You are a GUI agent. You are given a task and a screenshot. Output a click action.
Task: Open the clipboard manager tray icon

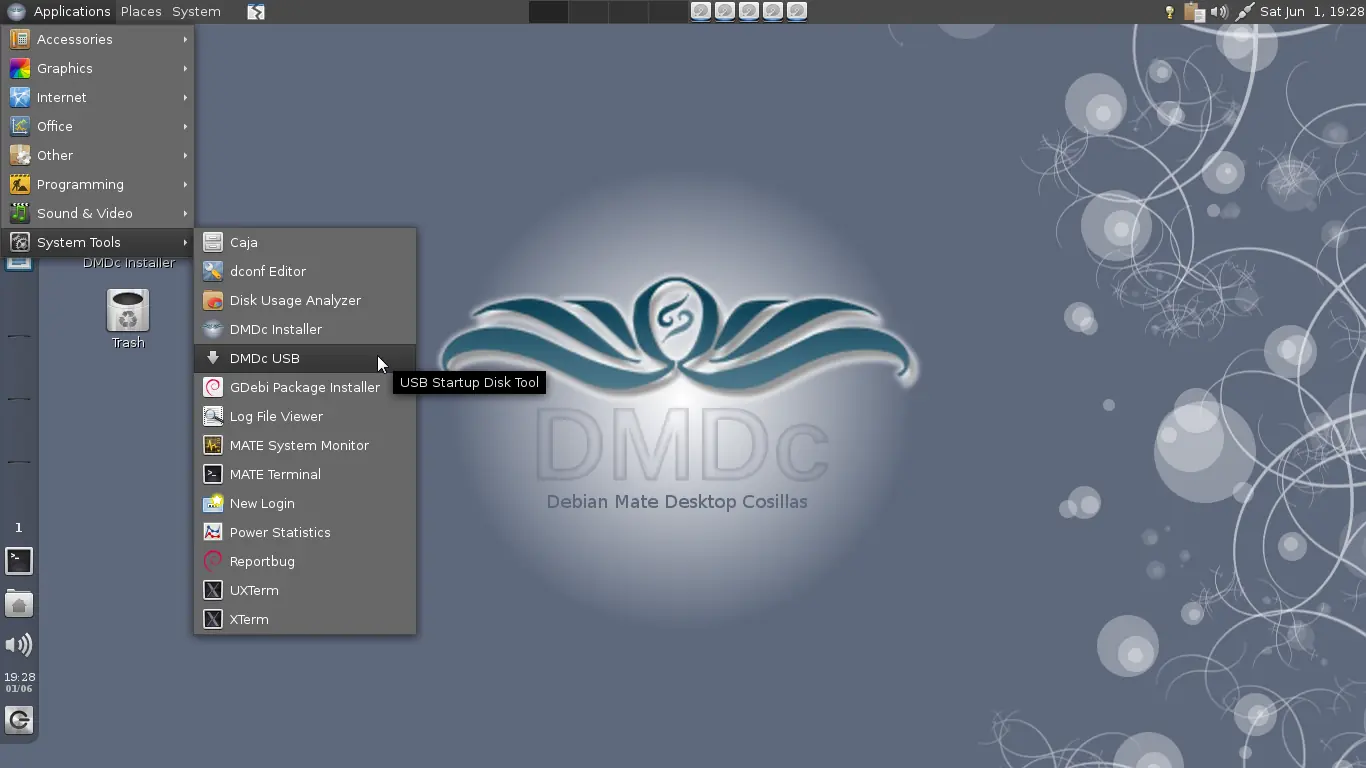pyautogui.click(x=1194, y=12)
